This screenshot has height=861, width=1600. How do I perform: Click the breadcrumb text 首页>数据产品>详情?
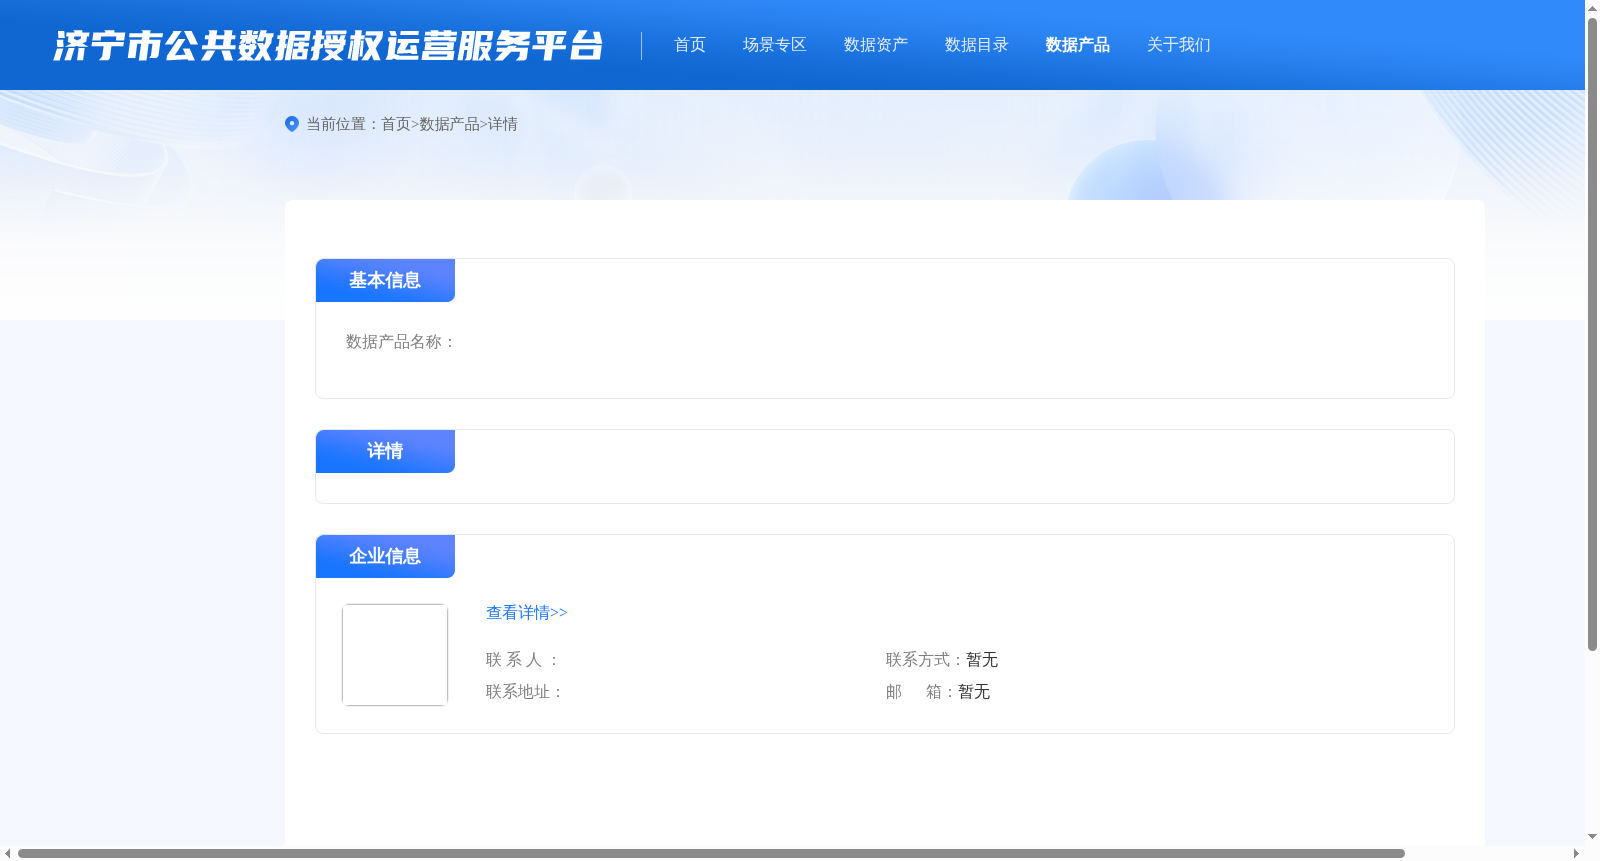click(x=449, y=124)
